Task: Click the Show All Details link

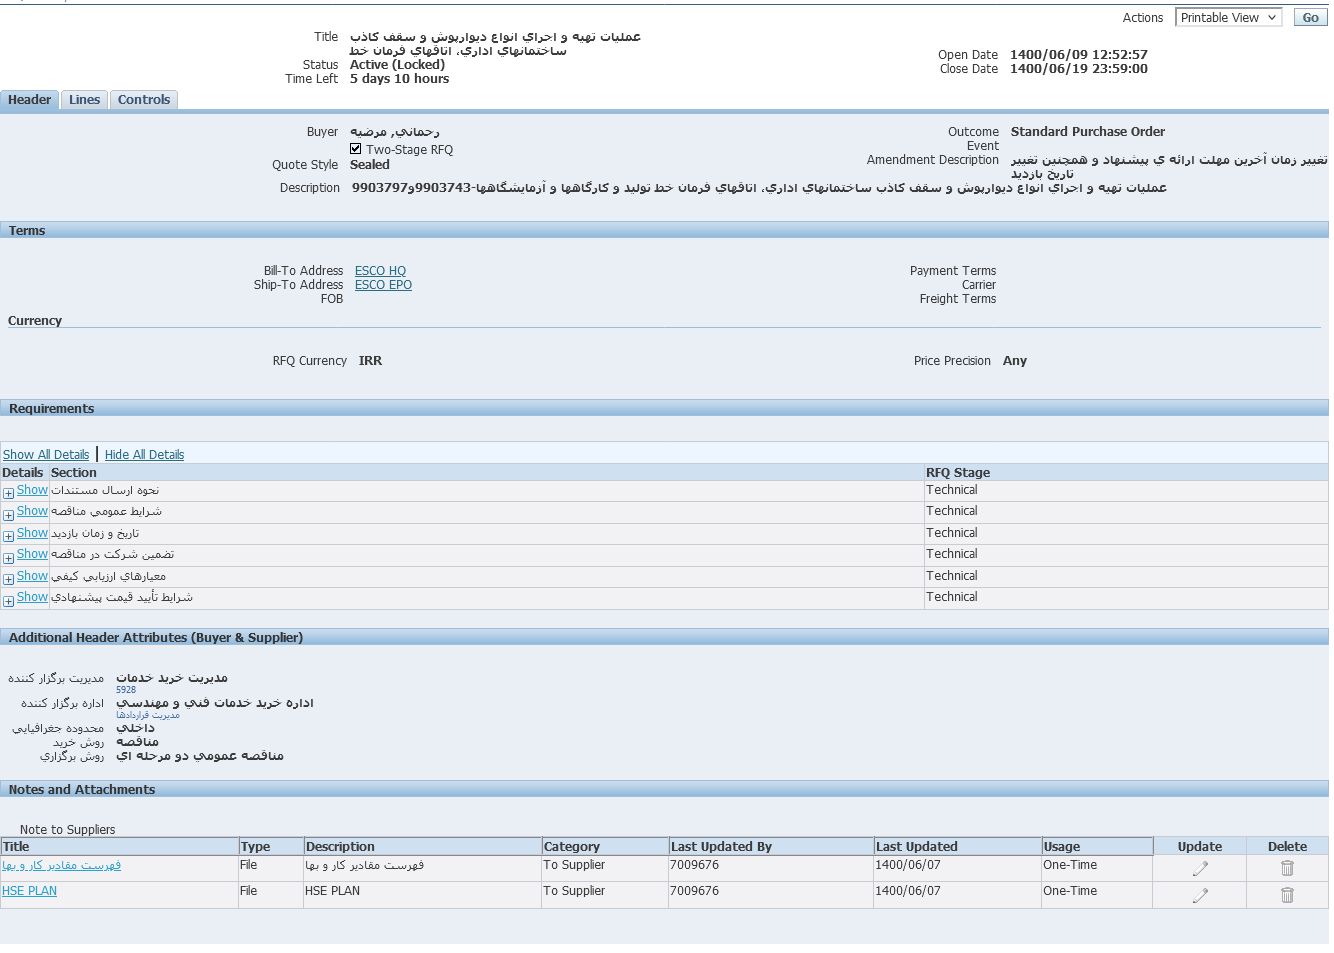Action: (46, 455)
